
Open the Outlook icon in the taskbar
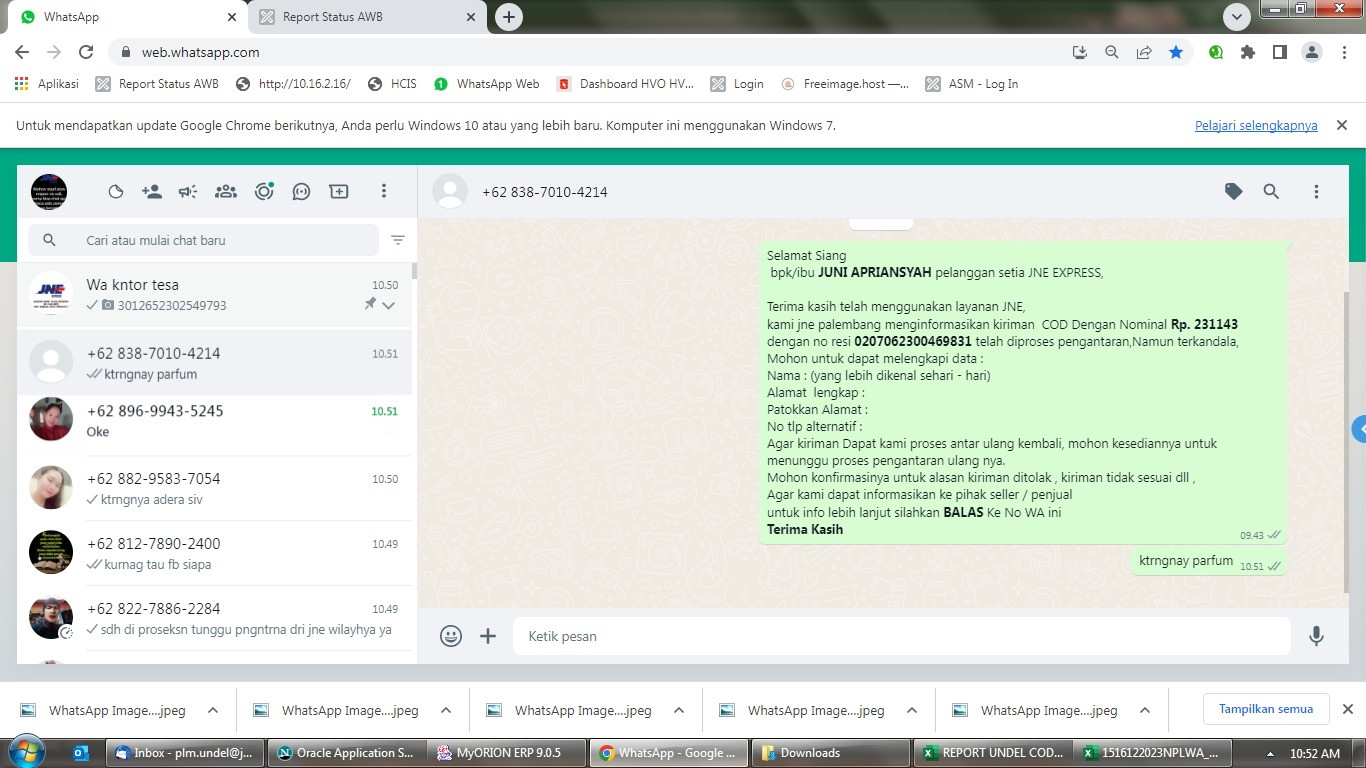82,753
